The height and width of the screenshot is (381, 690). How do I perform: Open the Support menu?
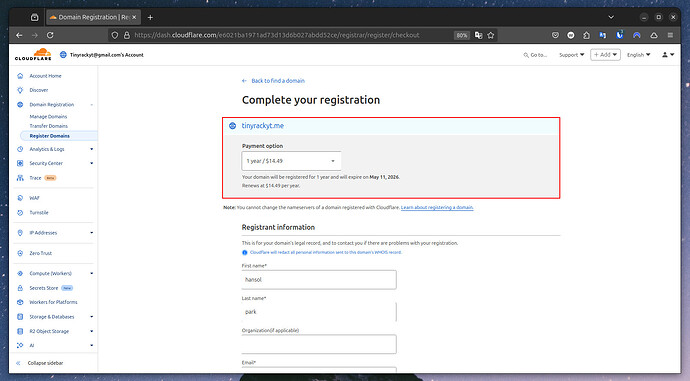(x=571, y=55)
